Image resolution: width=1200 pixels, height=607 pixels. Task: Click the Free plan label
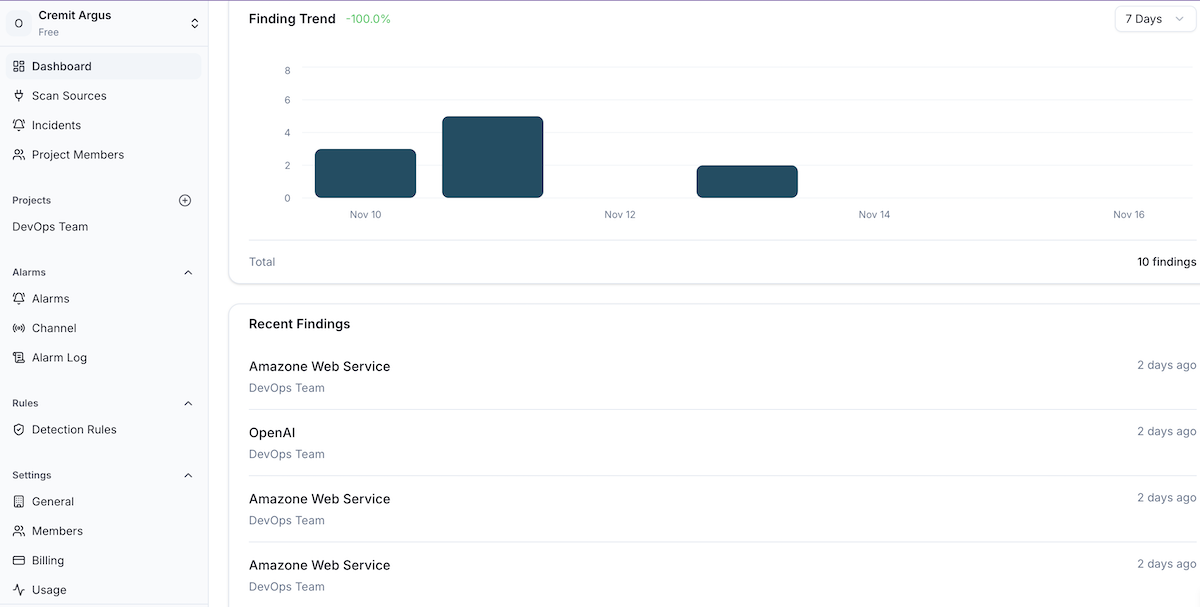point(48,32)
